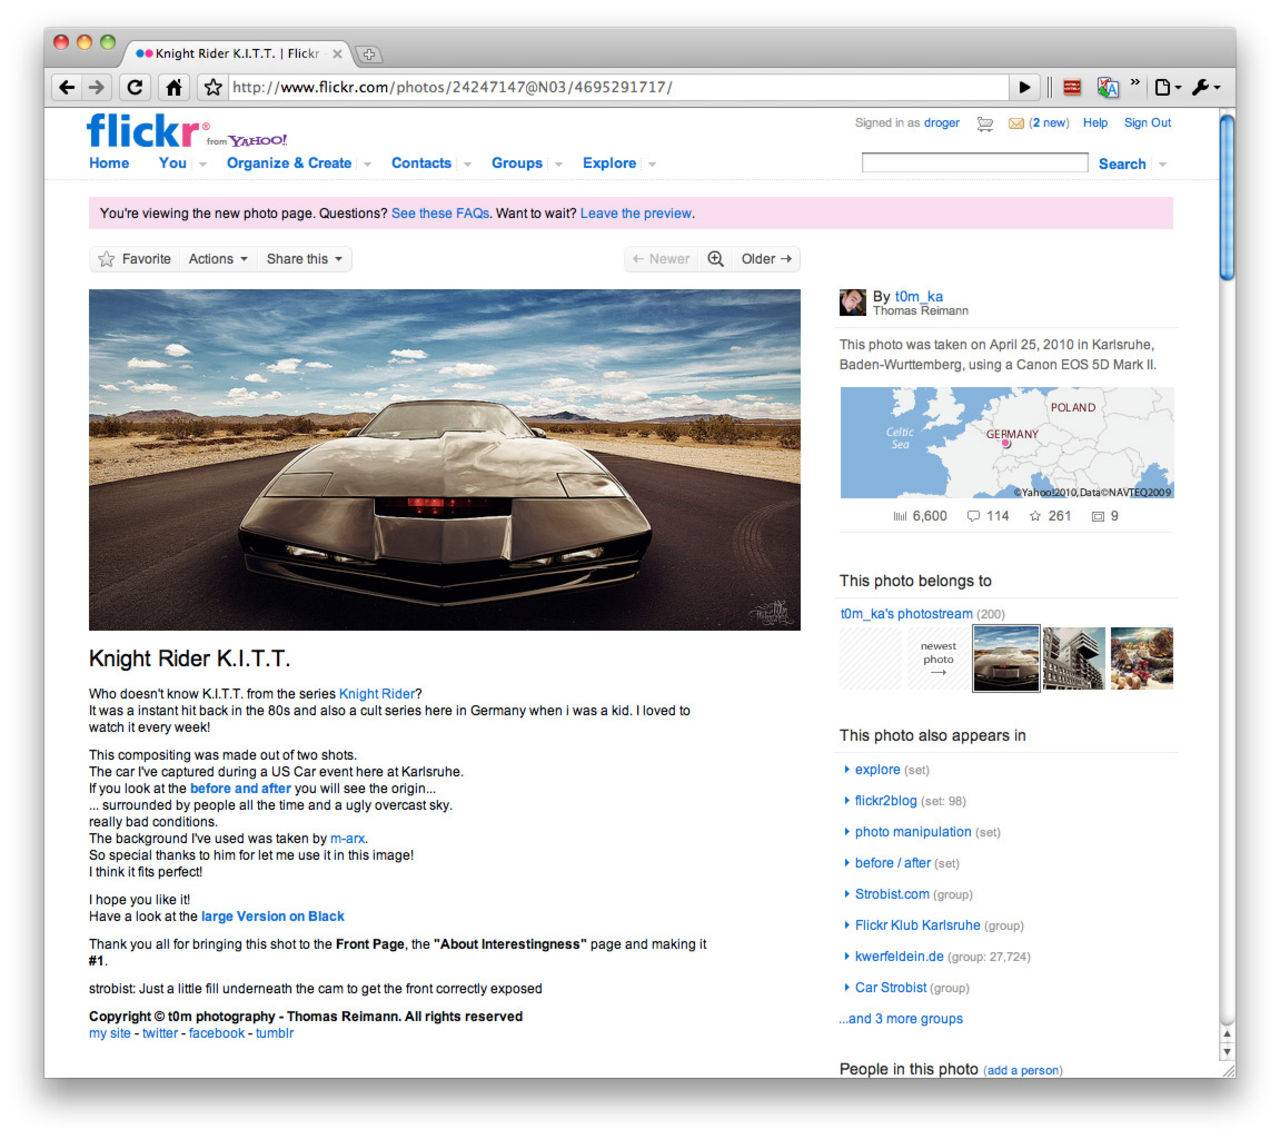Open Flickr mail via the envelope icon

click(x=1015, y=122)
